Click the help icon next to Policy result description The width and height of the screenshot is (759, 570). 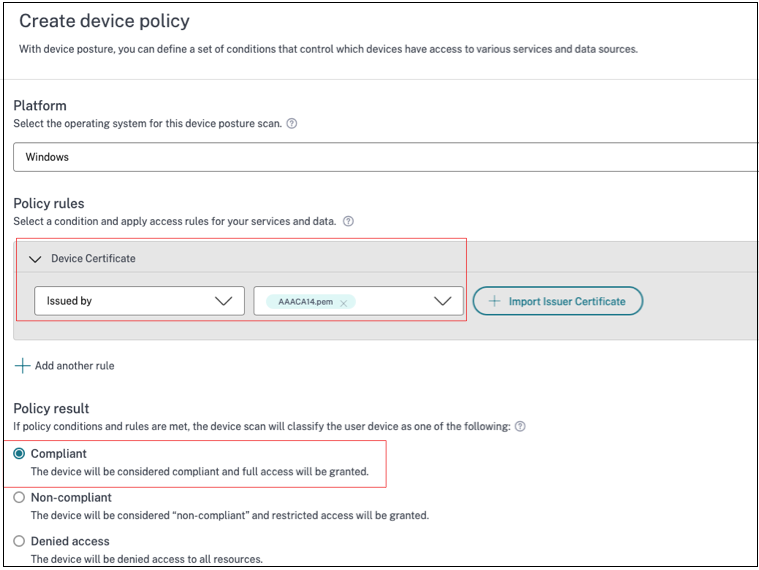coord(520,426)
